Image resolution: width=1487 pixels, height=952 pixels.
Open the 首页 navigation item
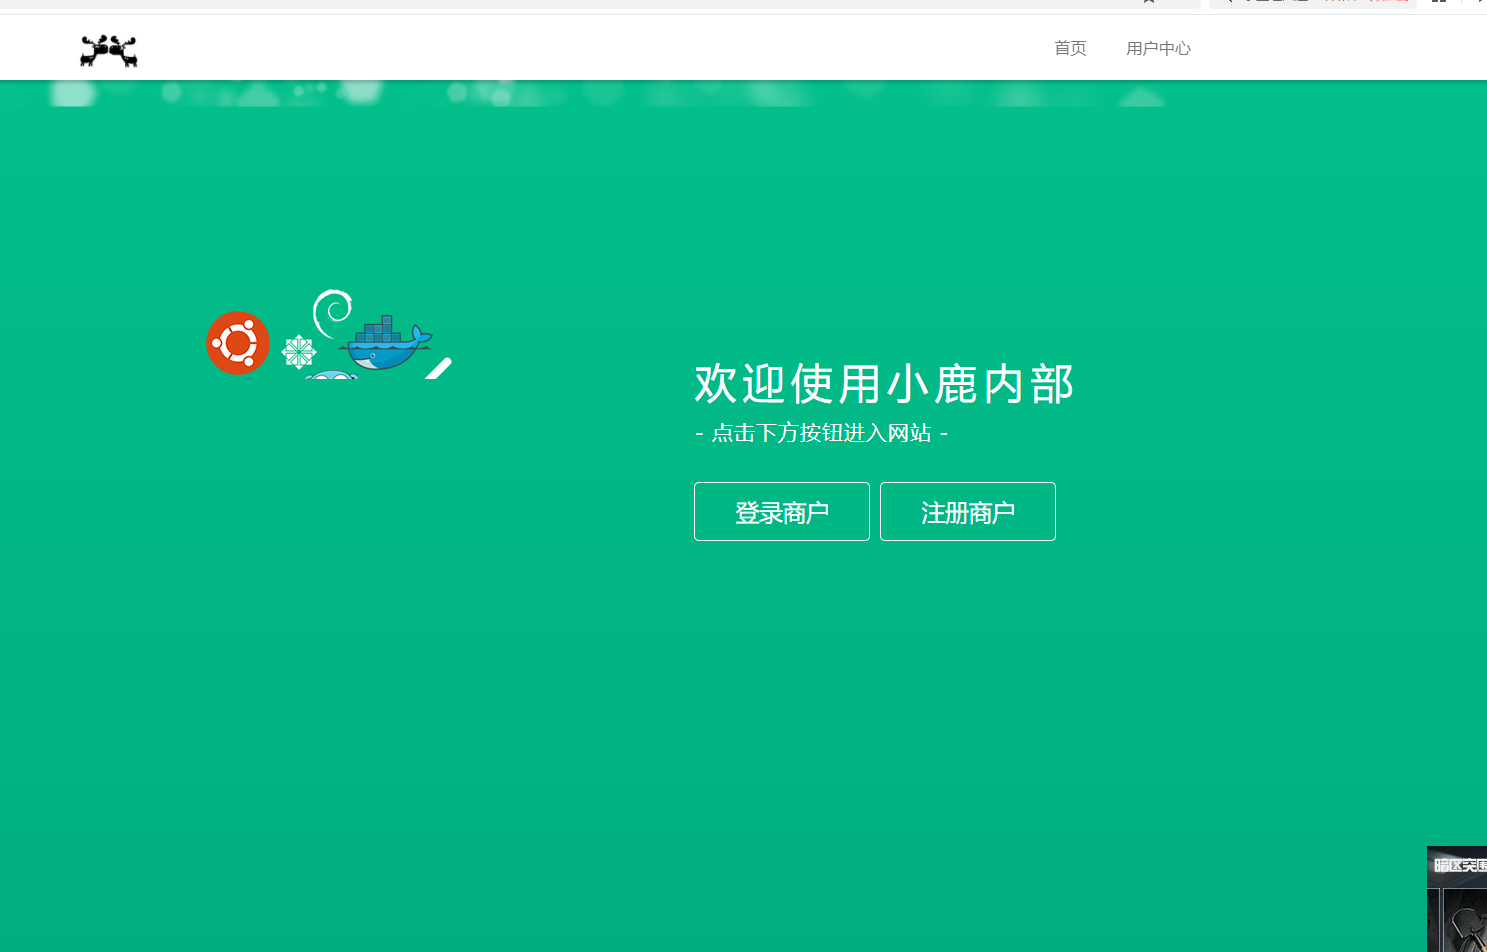1070,48
